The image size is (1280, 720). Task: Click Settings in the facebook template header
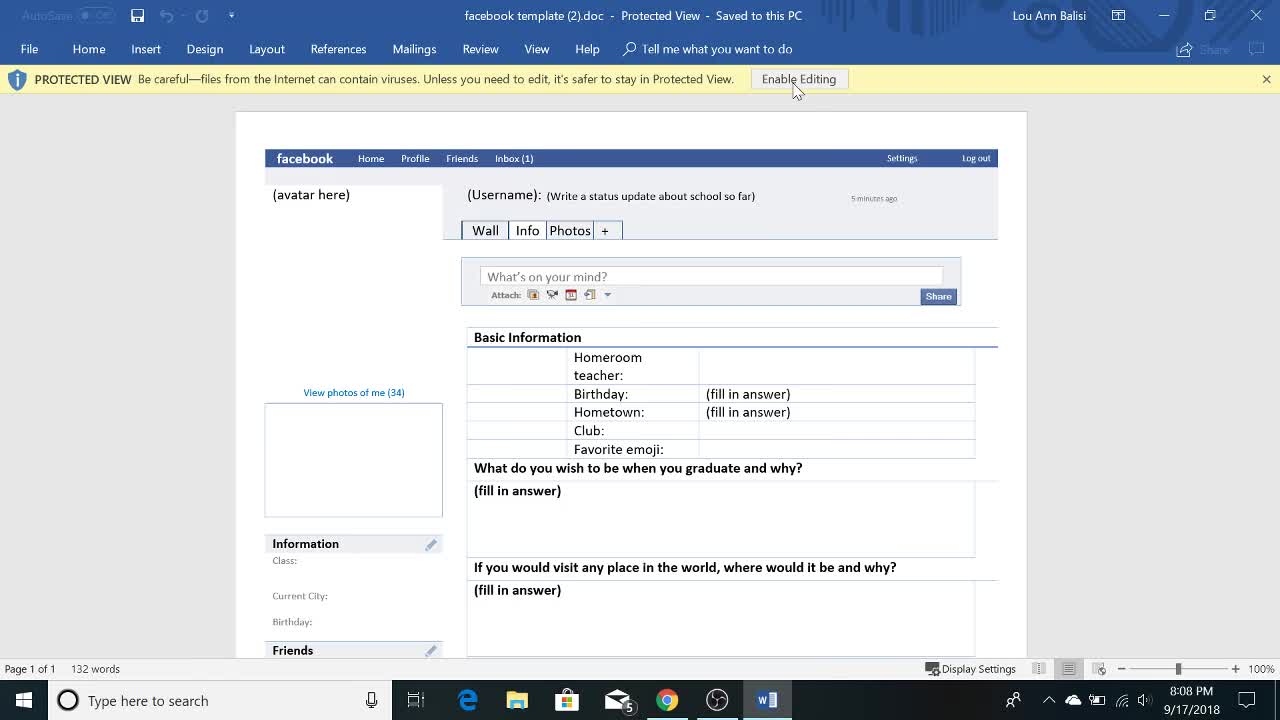point(902,158)
